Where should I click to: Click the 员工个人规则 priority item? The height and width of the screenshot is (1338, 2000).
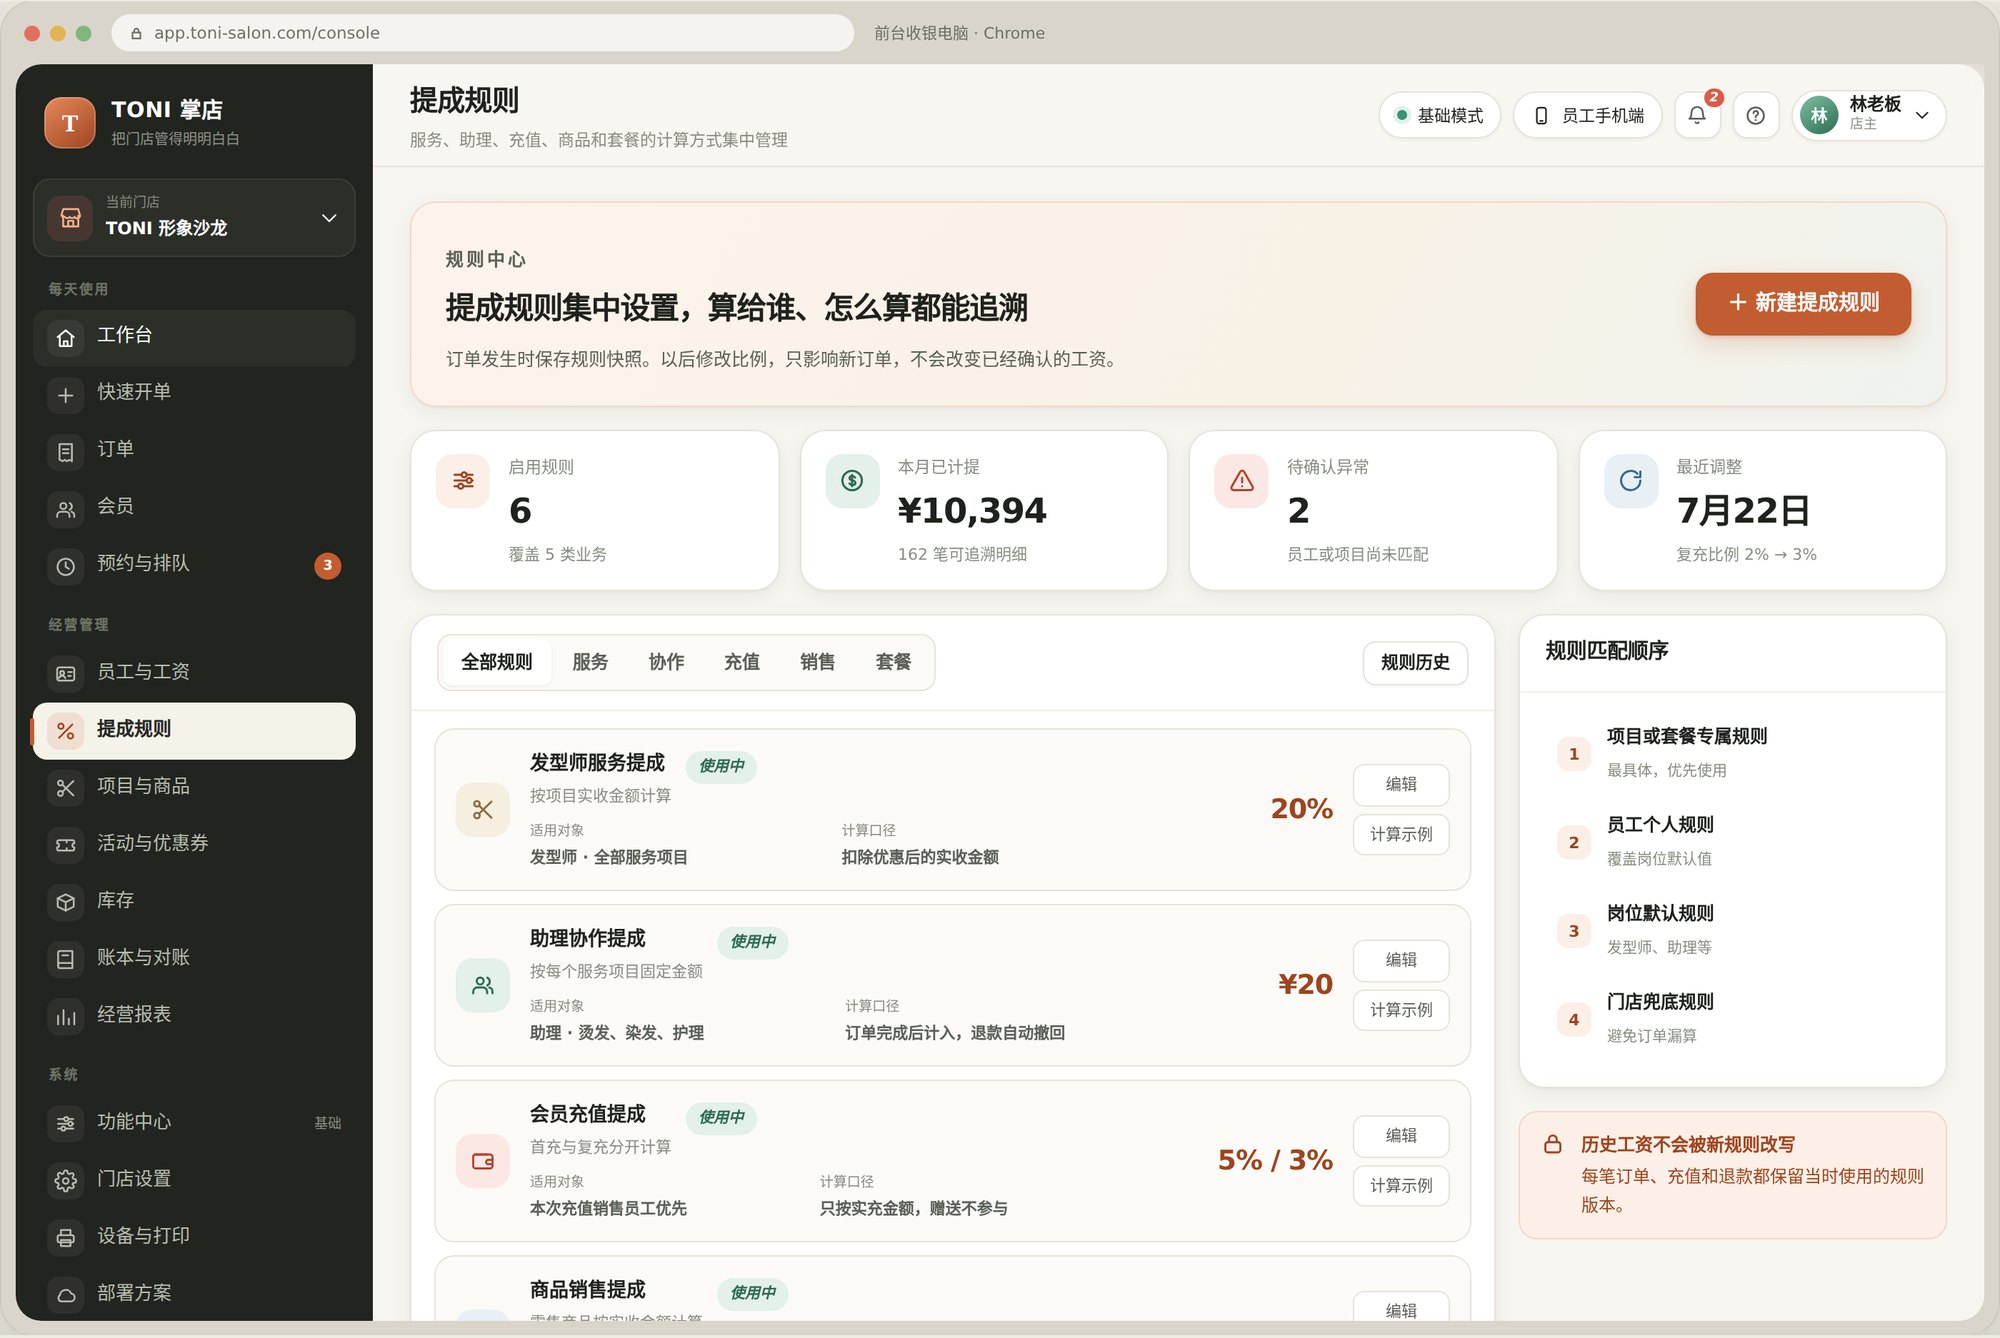click(x=1733, y=842)
